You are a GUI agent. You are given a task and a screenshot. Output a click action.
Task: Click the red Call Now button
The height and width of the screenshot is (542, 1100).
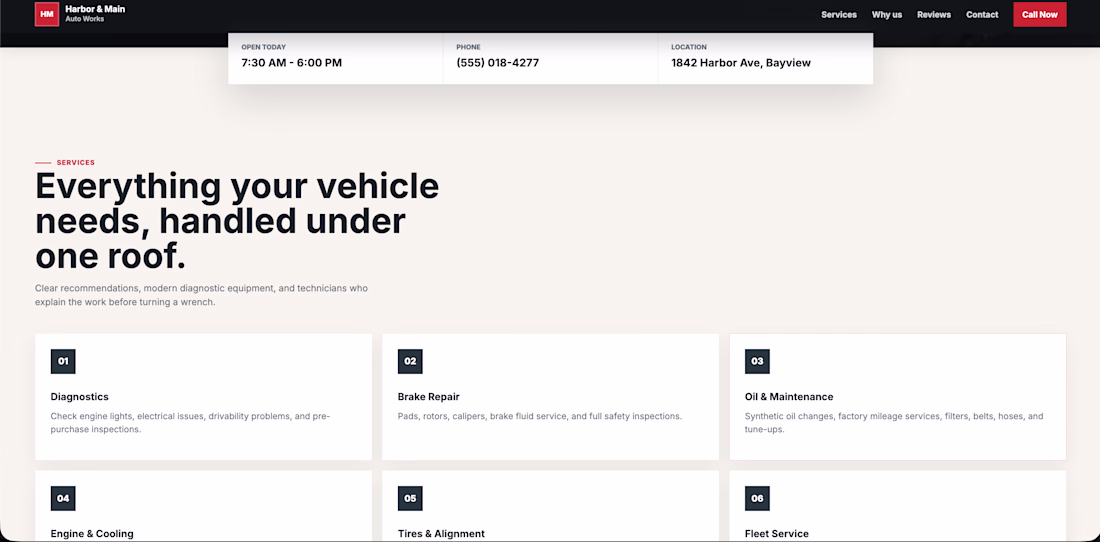click(1040, 15)
